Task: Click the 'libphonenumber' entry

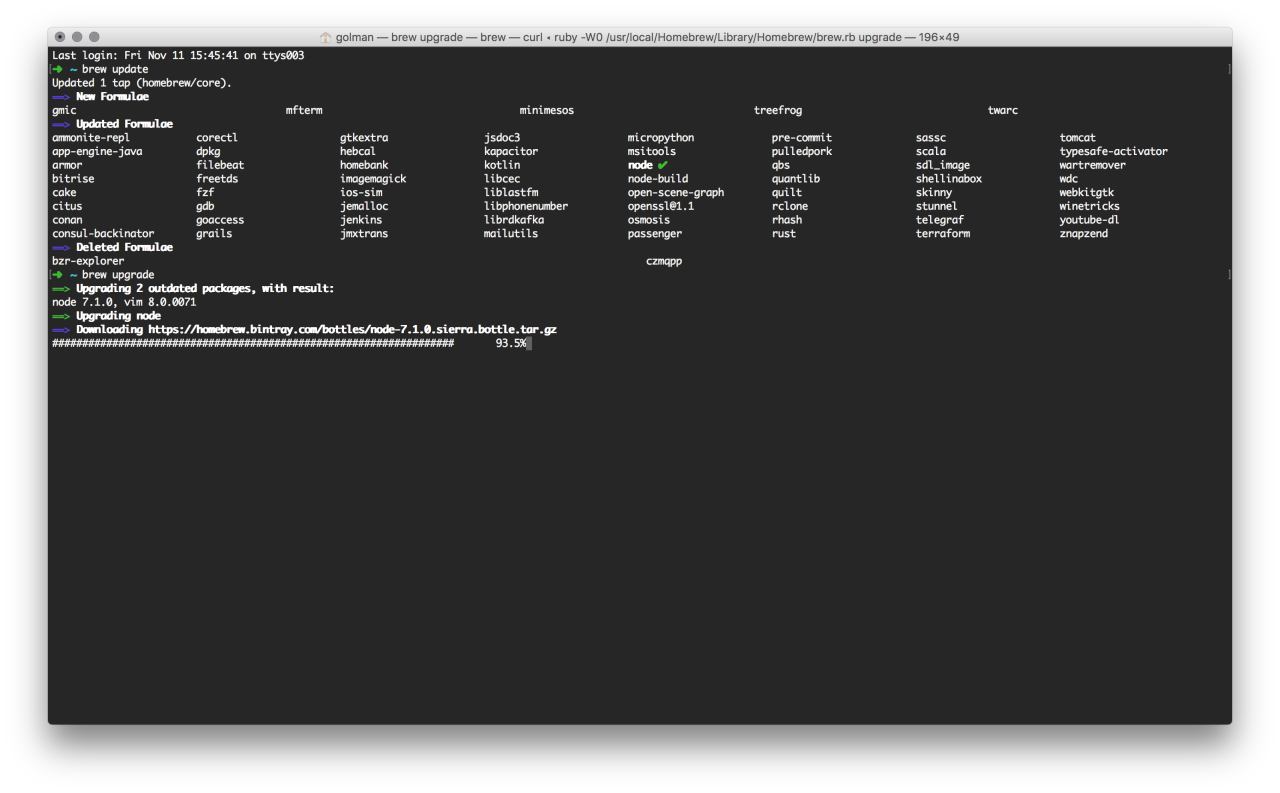Action: tap(526, 206)
